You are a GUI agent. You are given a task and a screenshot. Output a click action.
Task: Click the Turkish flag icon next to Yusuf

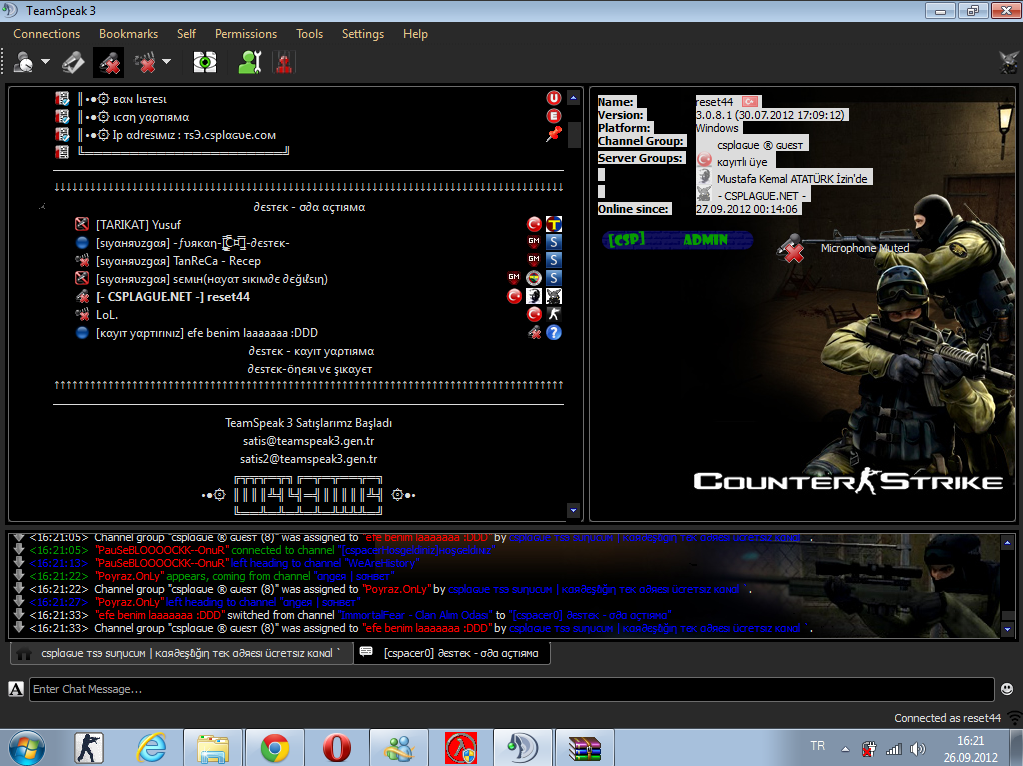click(x=534, y=224)
